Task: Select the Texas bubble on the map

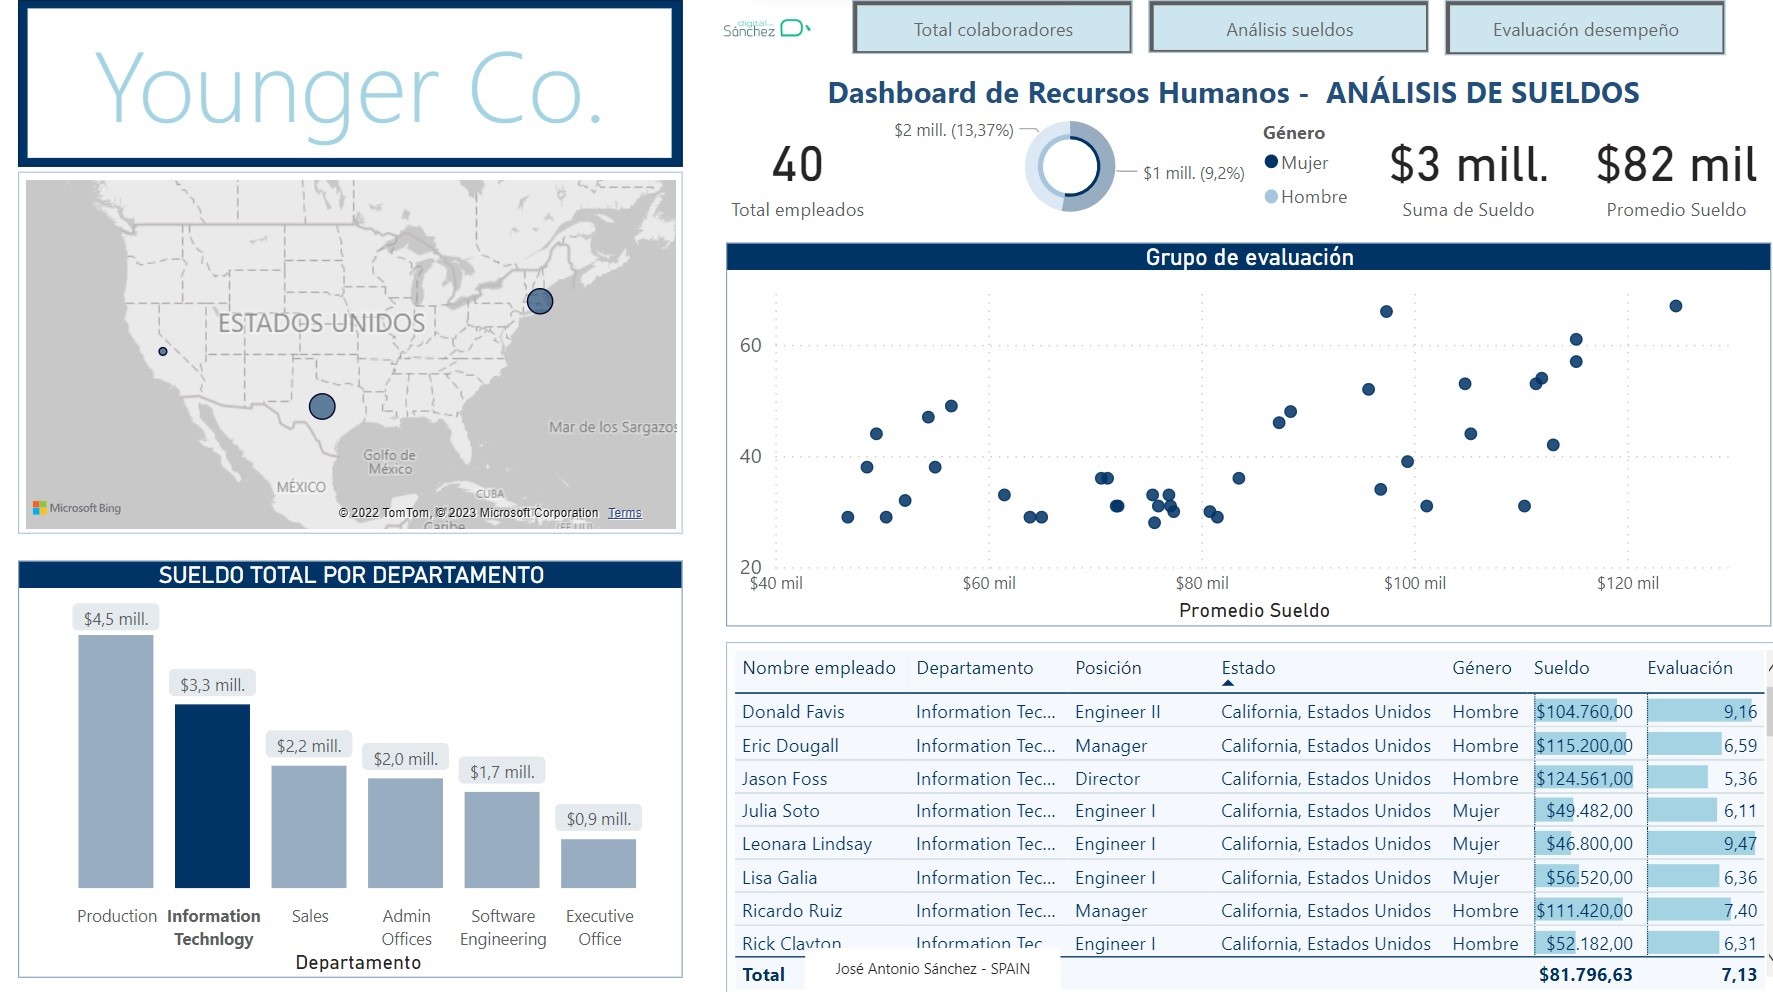Action: click(x=322, y=406)
